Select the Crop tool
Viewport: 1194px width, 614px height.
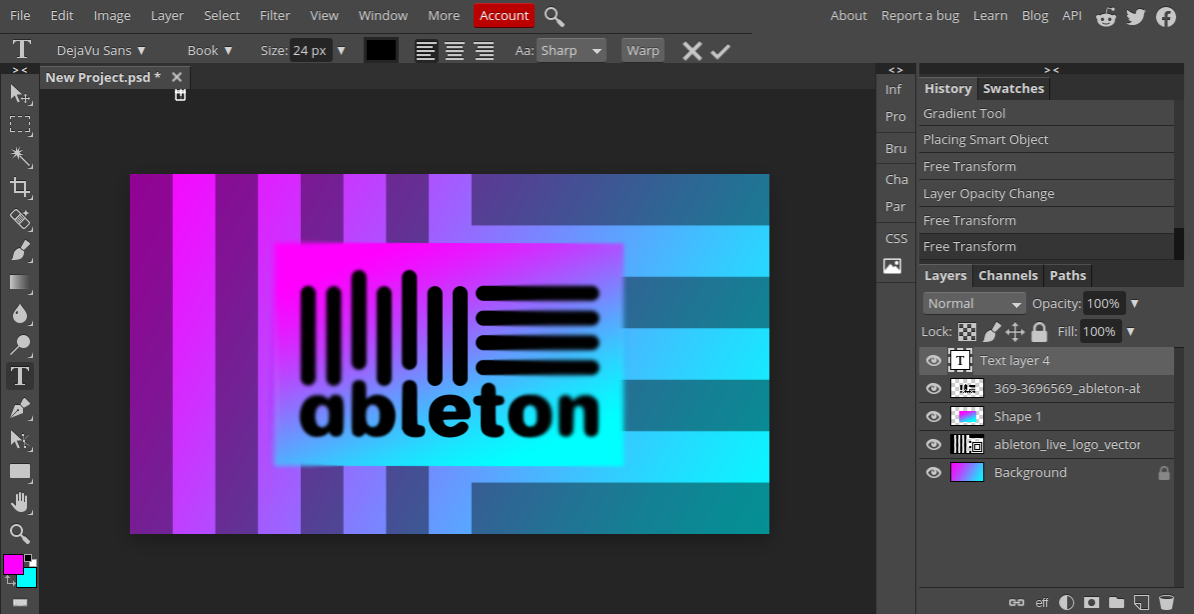pos(20,187)
